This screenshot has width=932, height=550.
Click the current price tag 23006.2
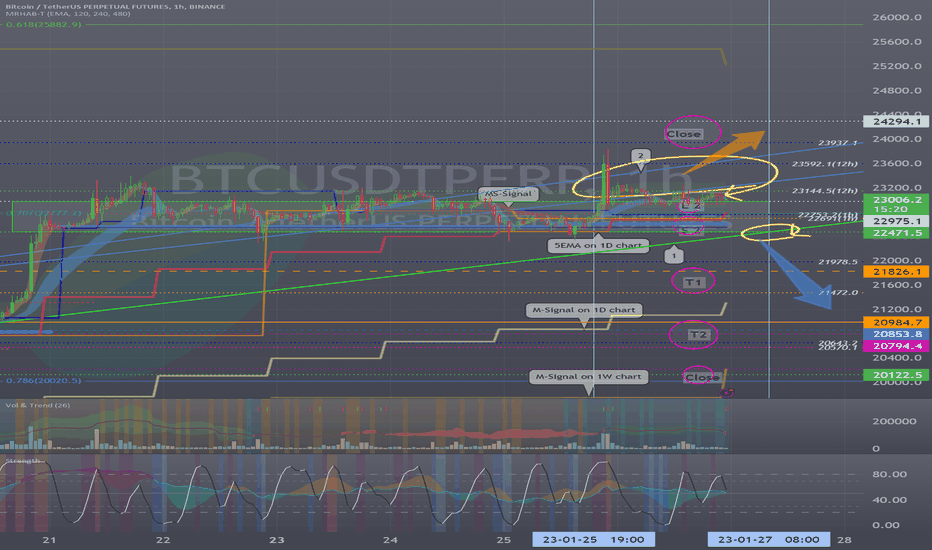tap(896, 200)
